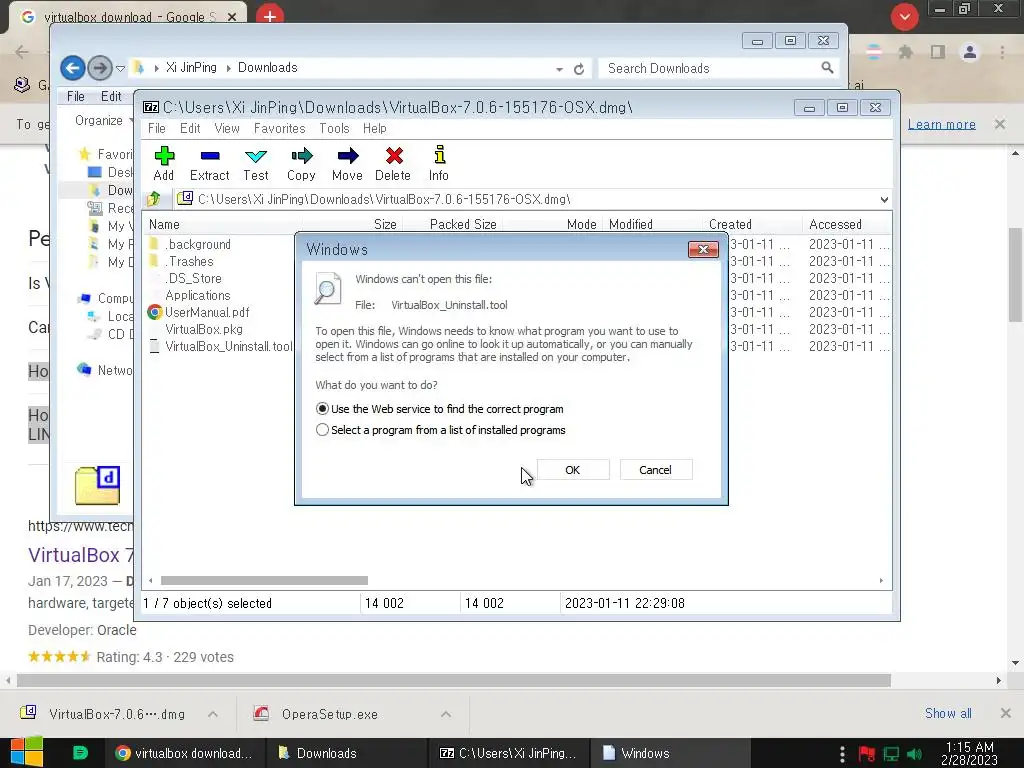Click Cancel in the Windows dialog
Image resolution: width=1024 pixels, height=768 pixels.
[x=656, y=470]
